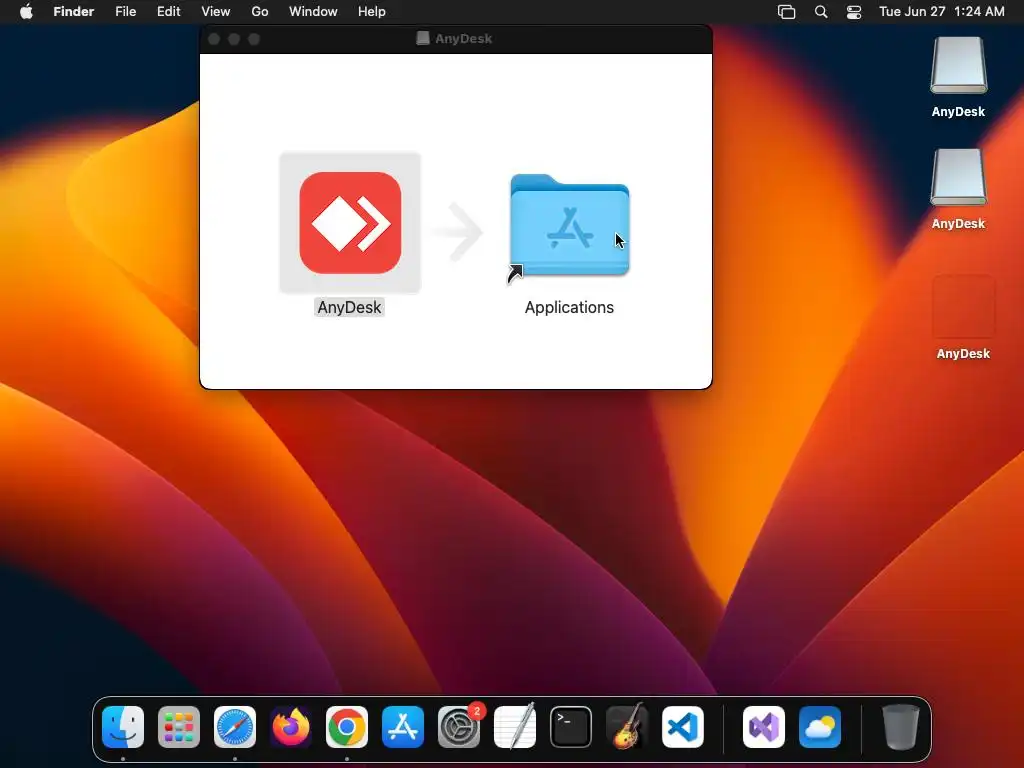This screenshot has height=768, width=1024.
Task: Minimize the AnyDesk installer window
Action: coord(234,39)
